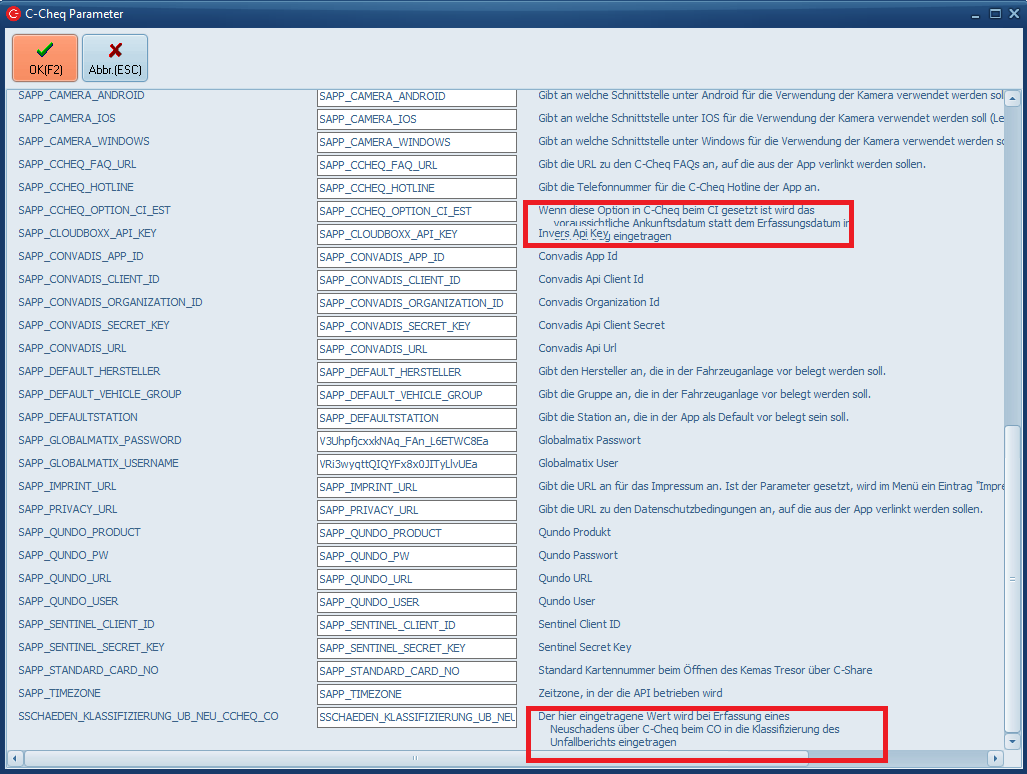
Task: Click the SAPP_DEFAULTSTATION value field
Action: [x=416, y=418]
